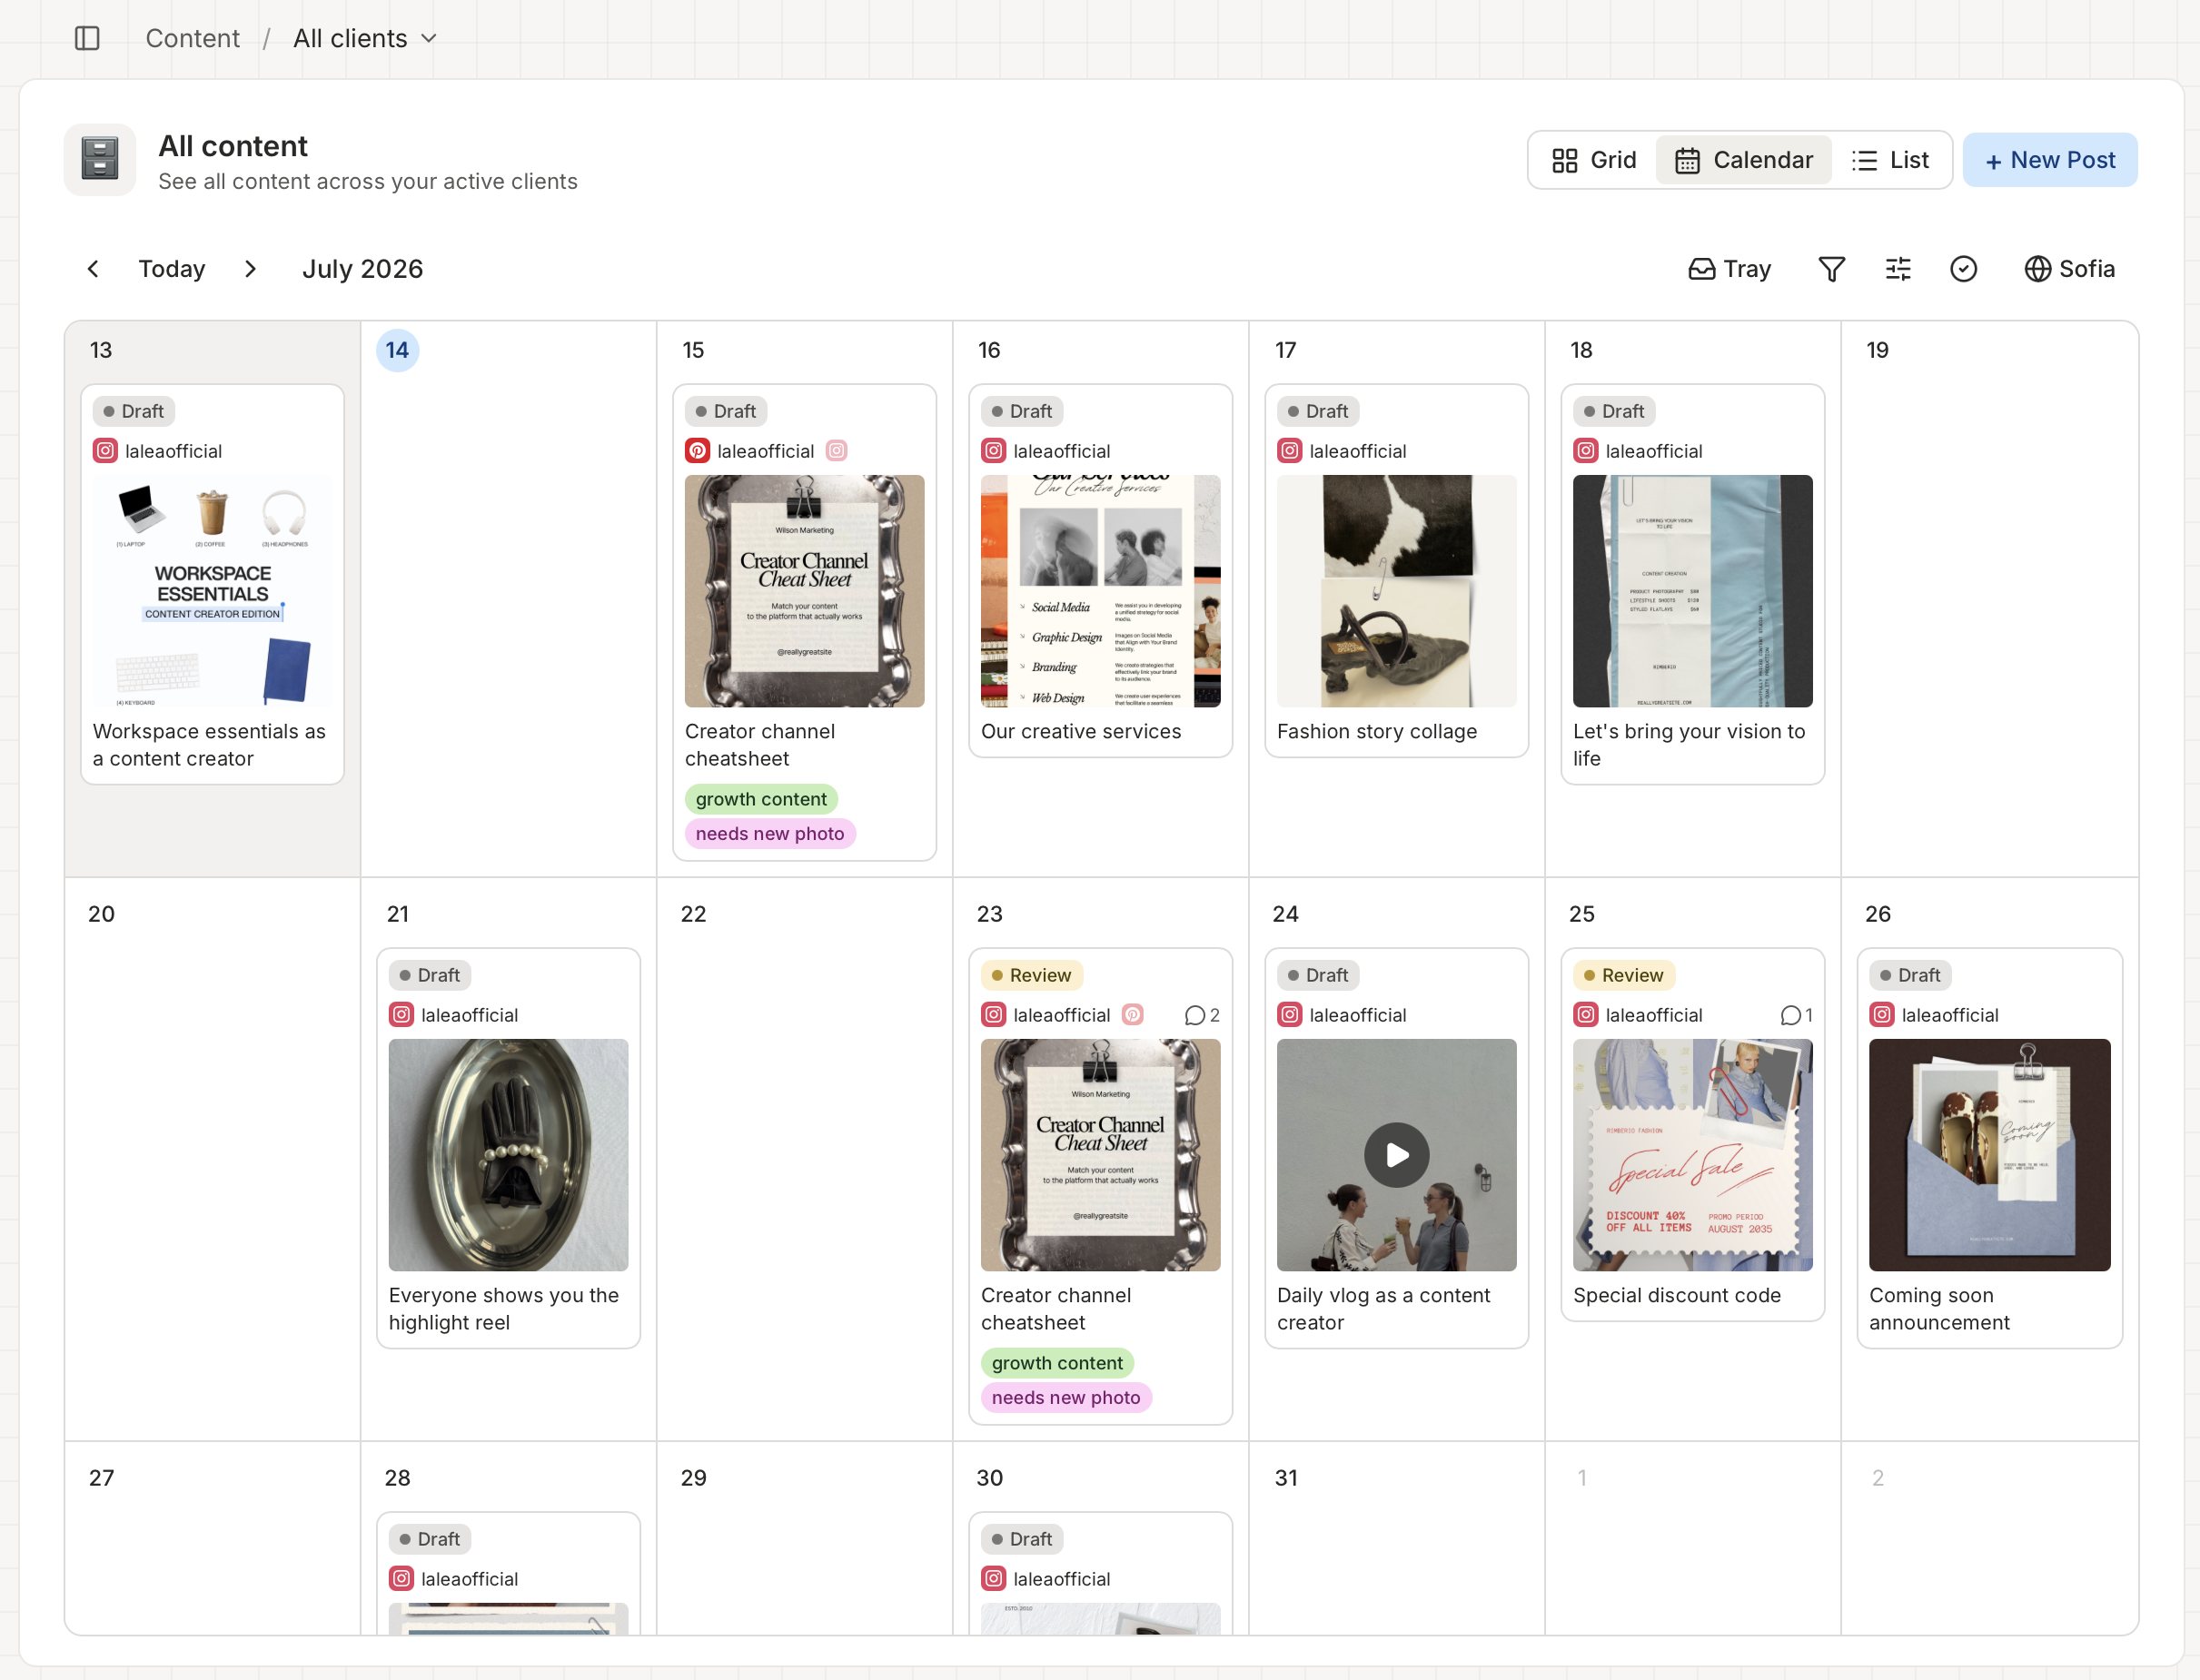This screenshot has width=2200, height=1680.
Task: Click Instagram icon on July 16 post
Action: [993, 451]
